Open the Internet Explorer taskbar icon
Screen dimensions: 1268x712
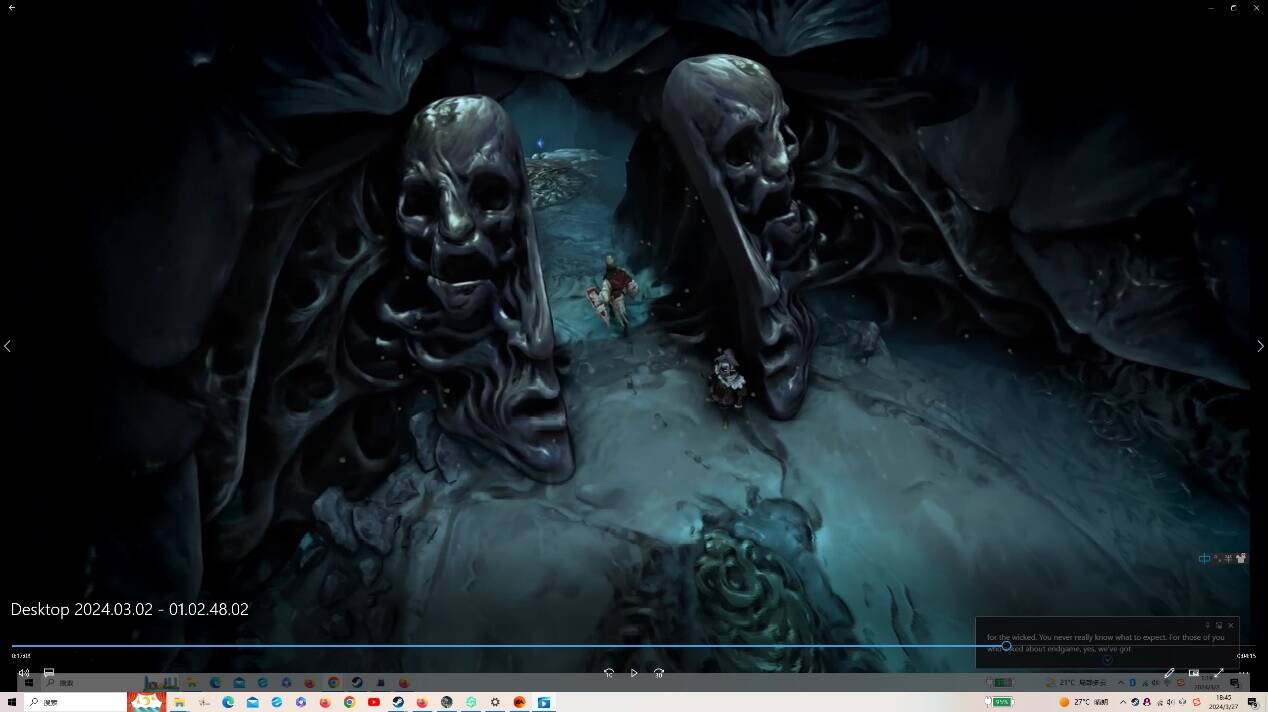click(277, 702)
